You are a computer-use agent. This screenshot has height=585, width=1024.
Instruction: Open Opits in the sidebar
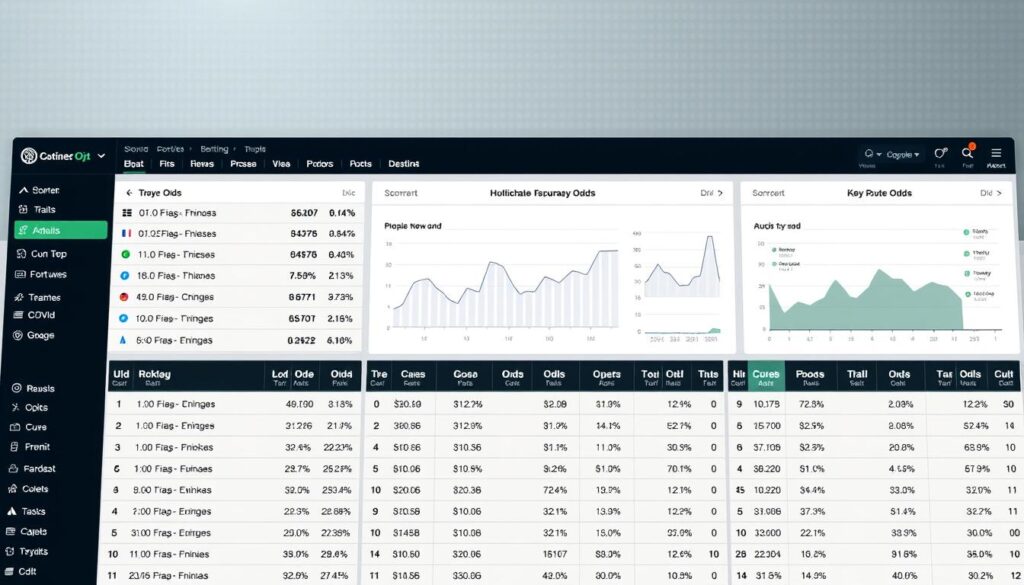pyautogui.click(x=30, y=407)
